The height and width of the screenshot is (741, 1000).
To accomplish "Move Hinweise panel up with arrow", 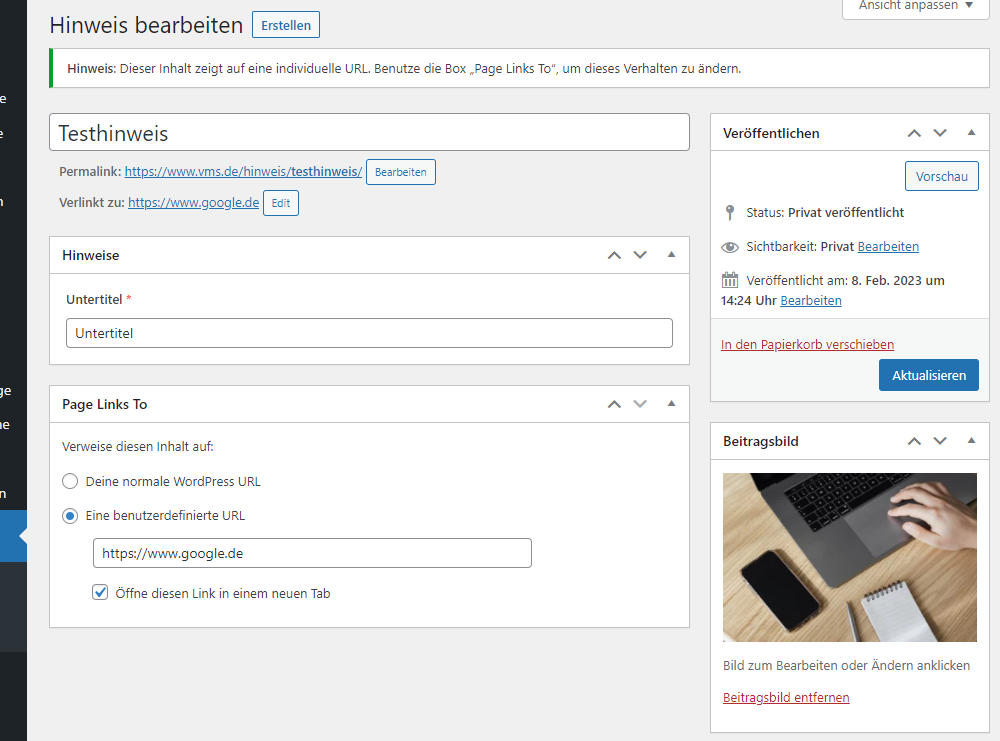I will click(x=614, y=255).
